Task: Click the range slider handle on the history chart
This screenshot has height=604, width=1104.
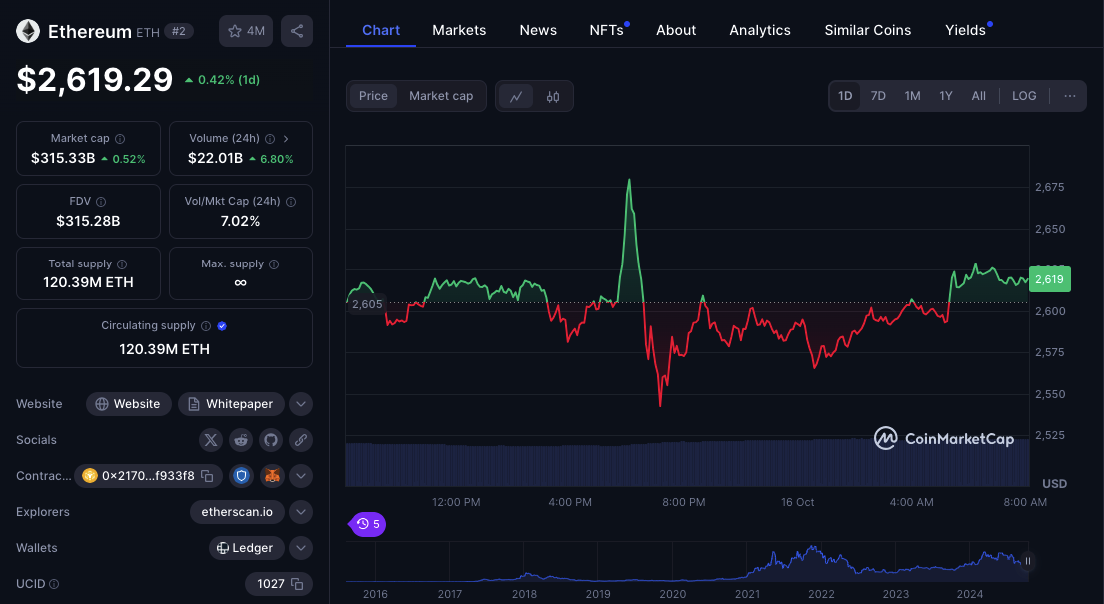Action: 1028,561
